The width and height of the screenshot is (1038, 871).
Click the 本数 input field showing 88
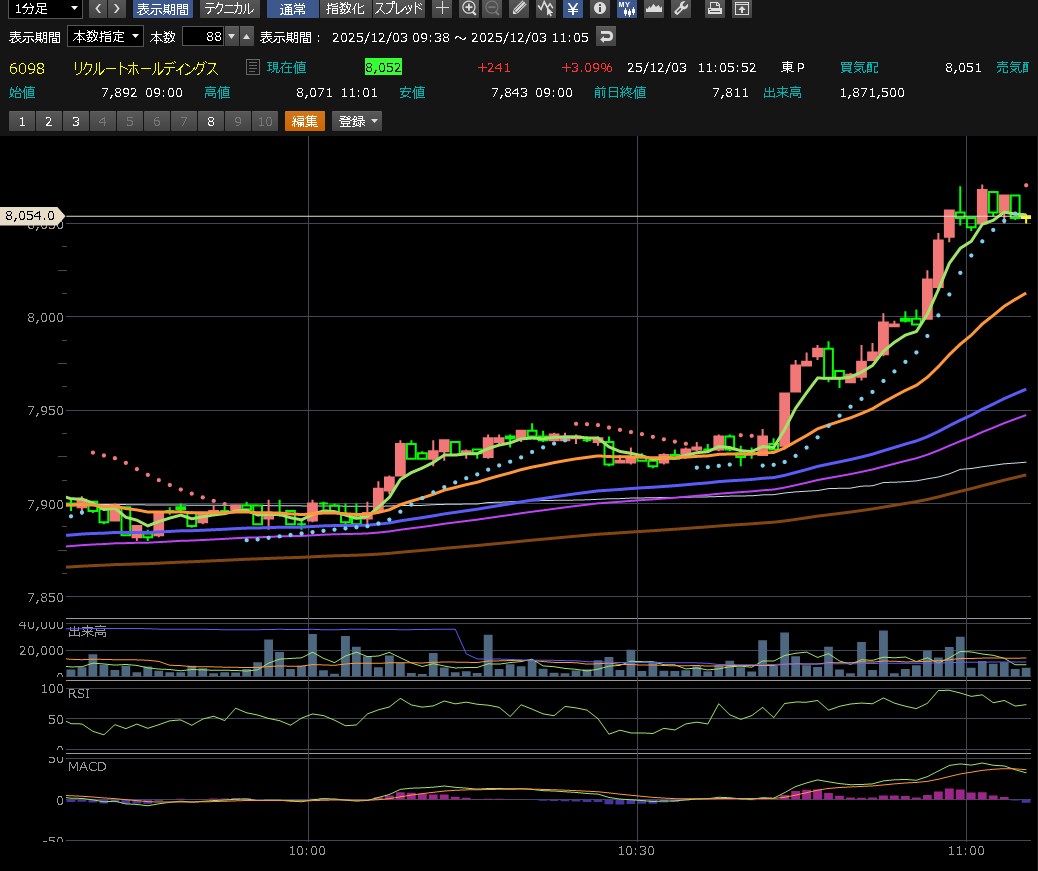point(203,37)
